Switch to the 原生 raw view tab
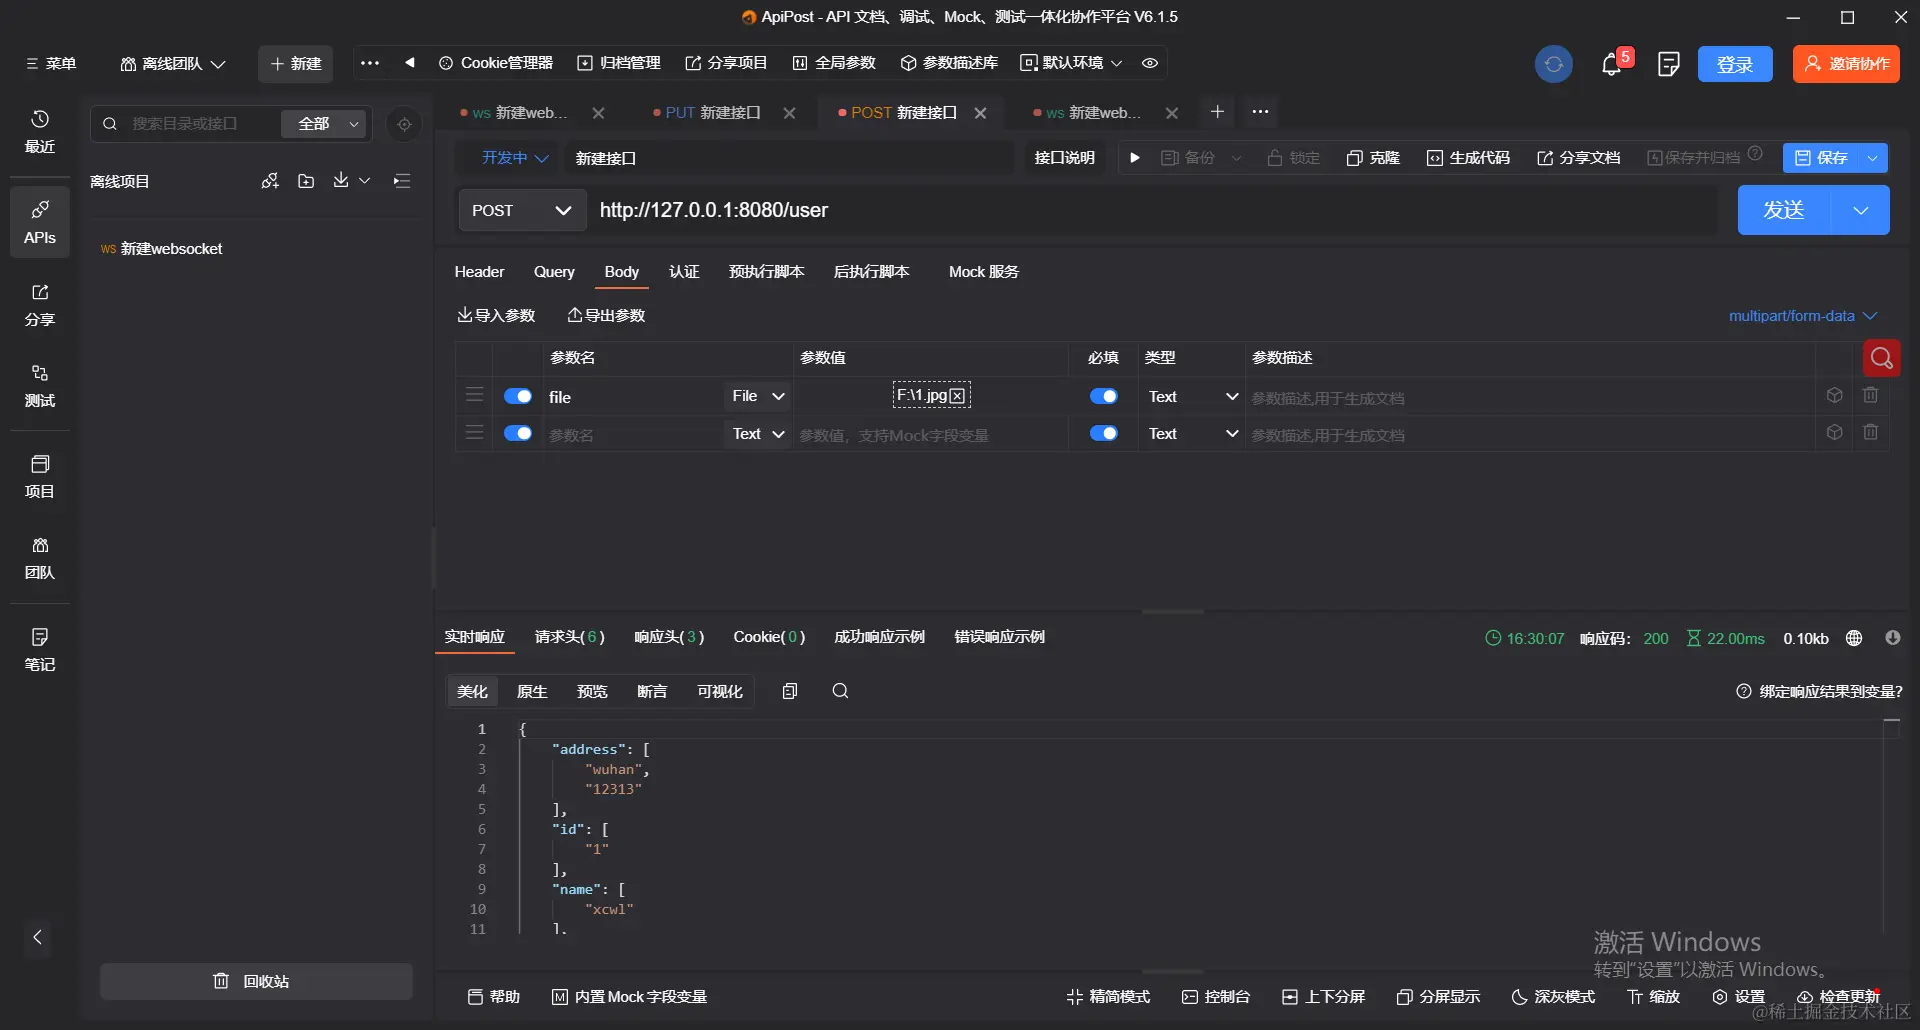The image size is (1920, 1030). coord(532,691)
